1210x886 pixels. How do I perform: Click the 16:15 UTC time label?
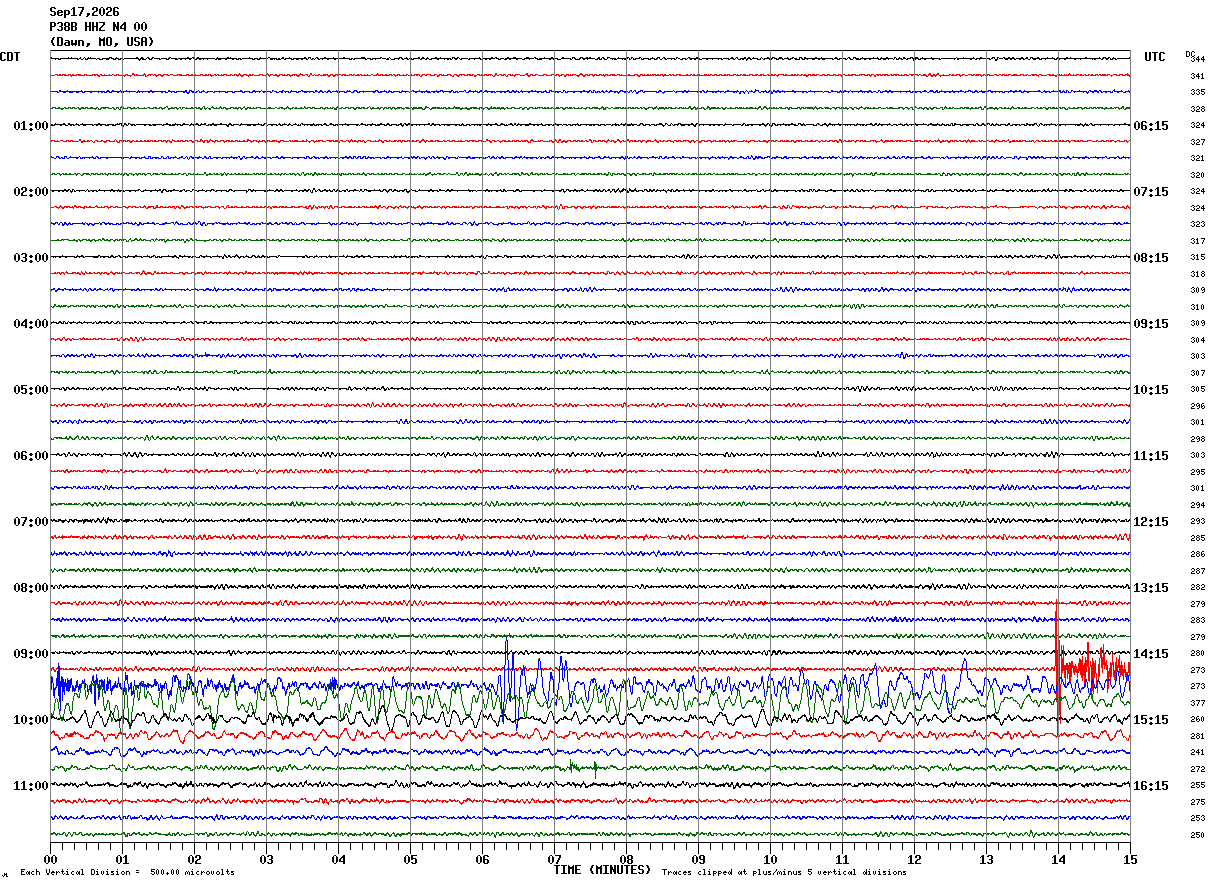[1150, 786]
